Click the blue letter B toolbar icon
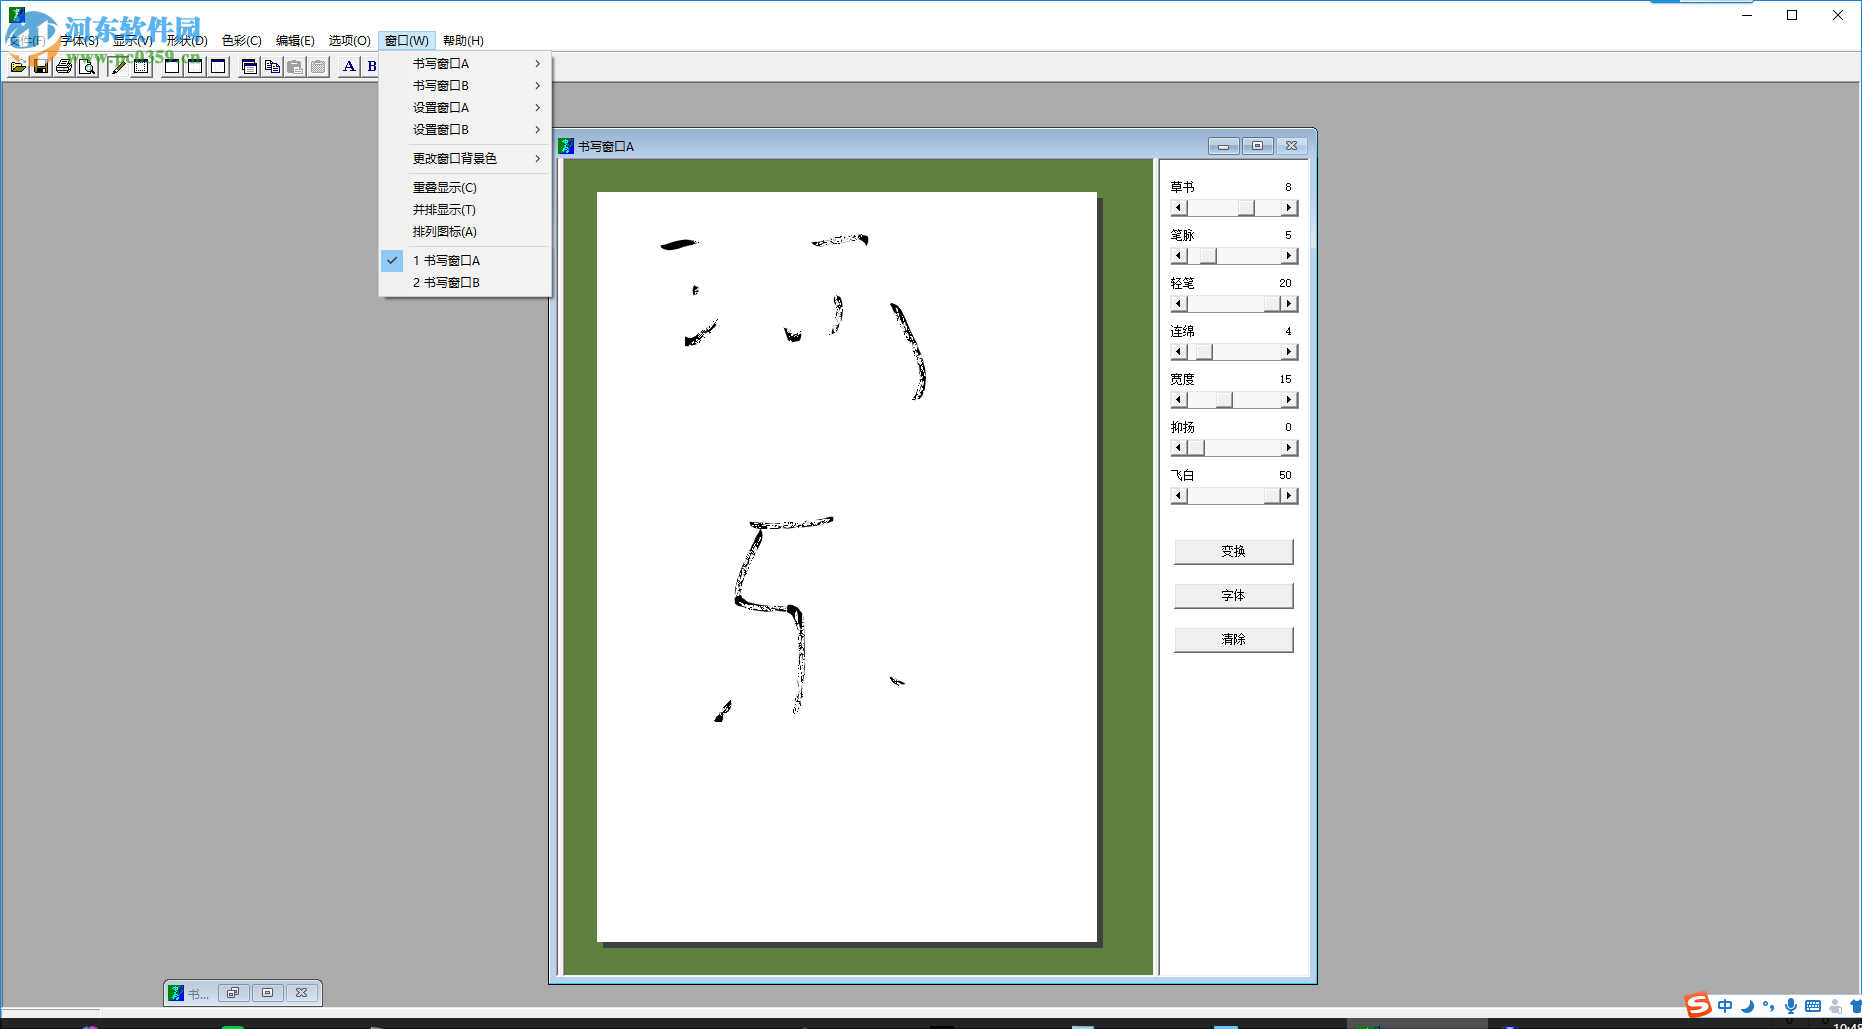 click(x=371, y=67)
